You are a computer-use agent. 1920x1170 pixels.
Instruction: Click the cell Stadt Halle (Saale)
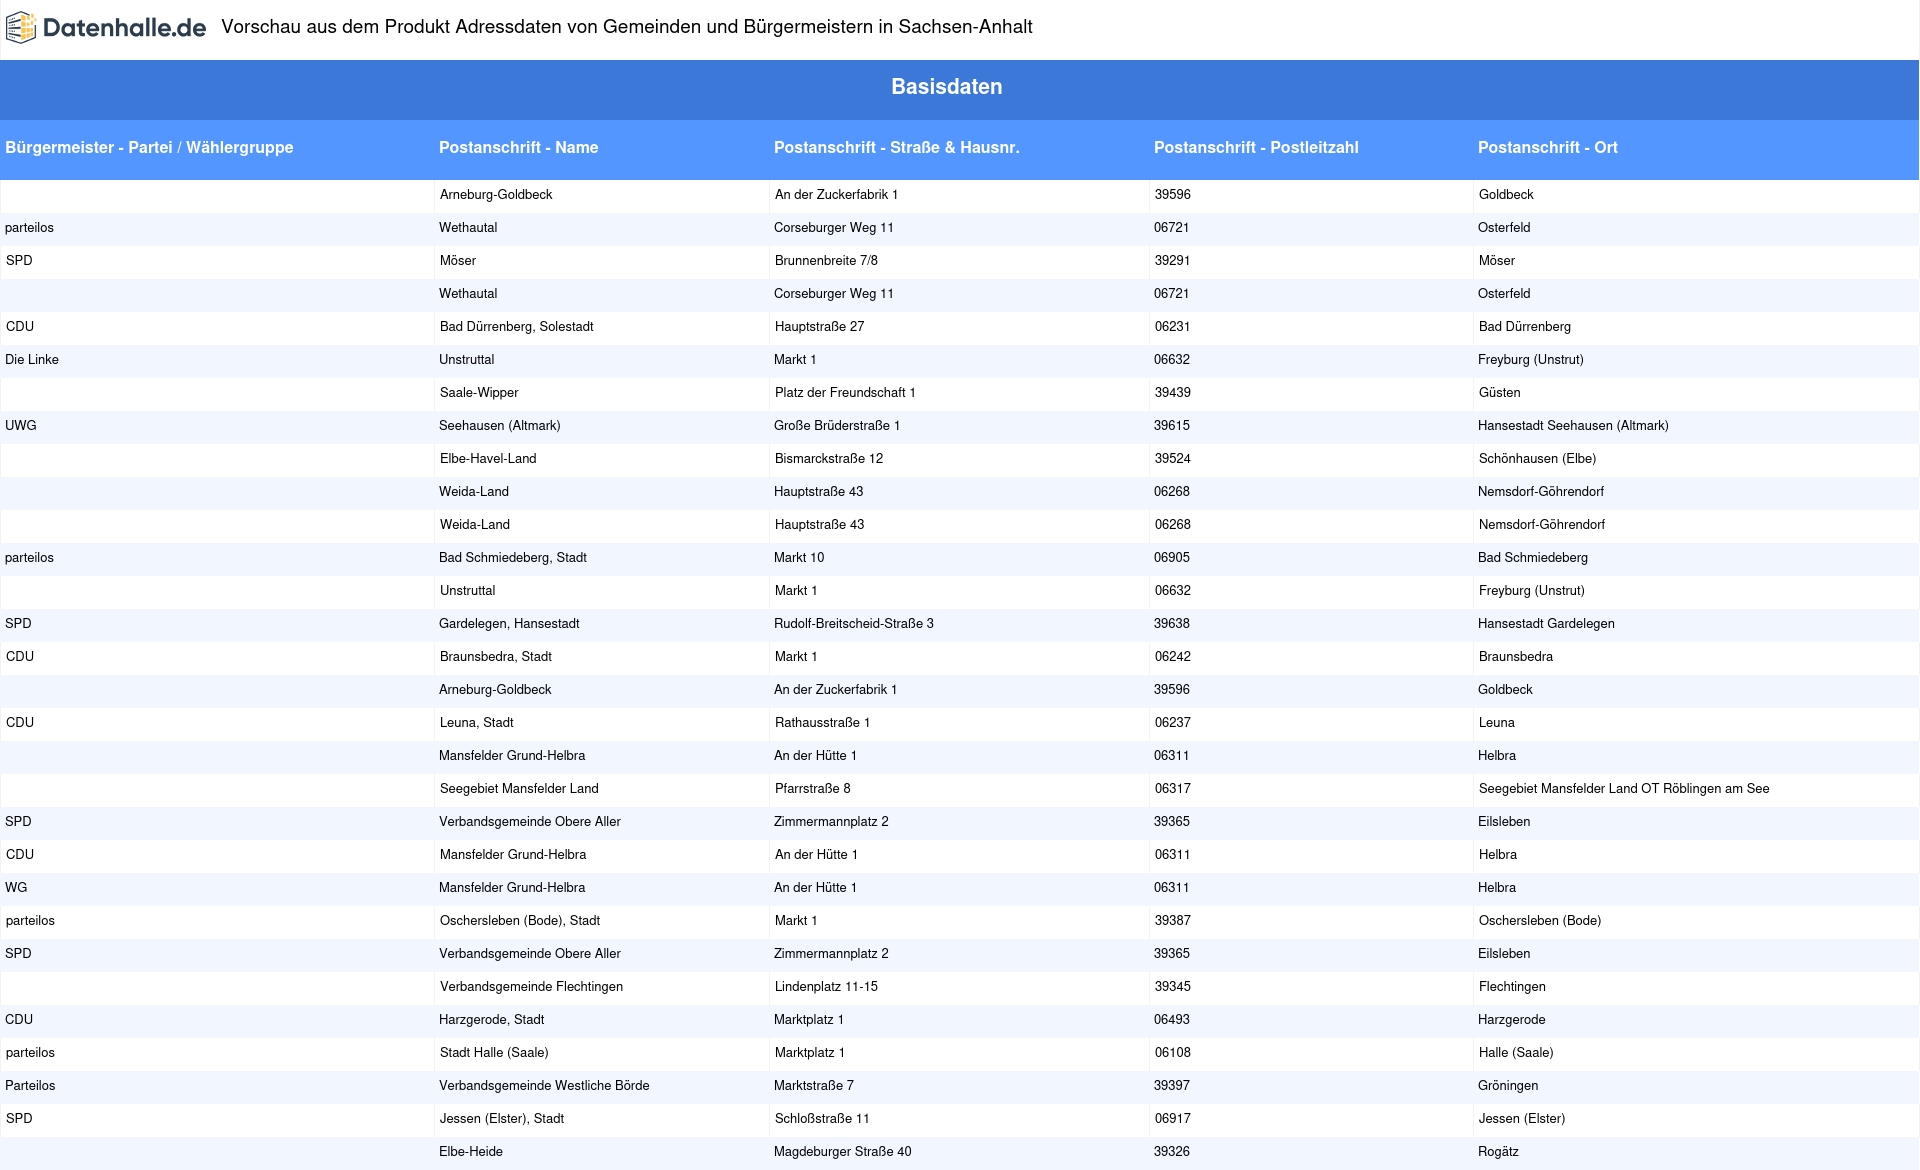click(494, 1053)
